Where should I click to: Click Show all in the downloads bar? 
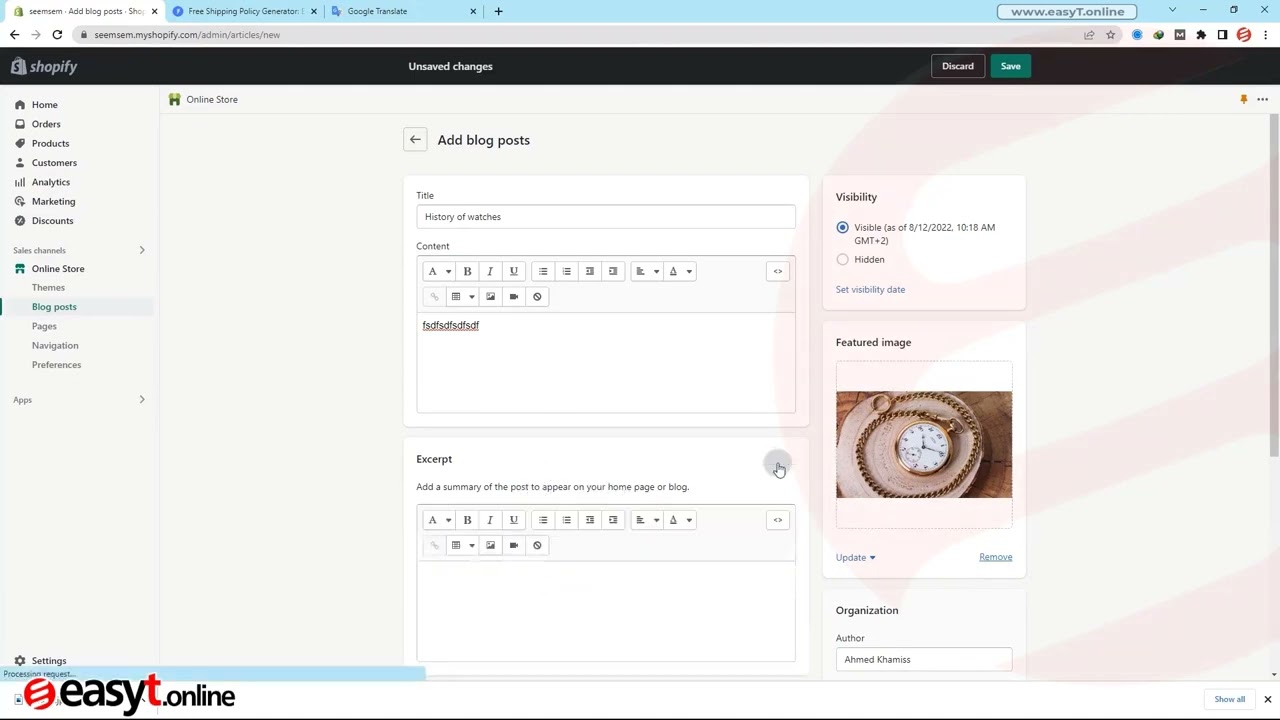tap(1229, 699)
